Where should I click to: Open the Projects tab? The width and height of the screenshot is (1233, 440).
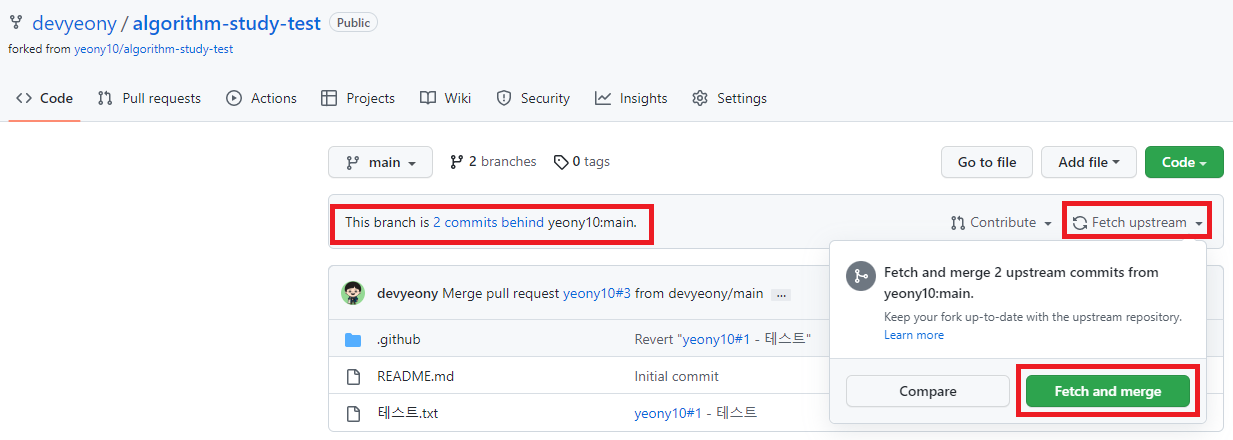point(358,98)
